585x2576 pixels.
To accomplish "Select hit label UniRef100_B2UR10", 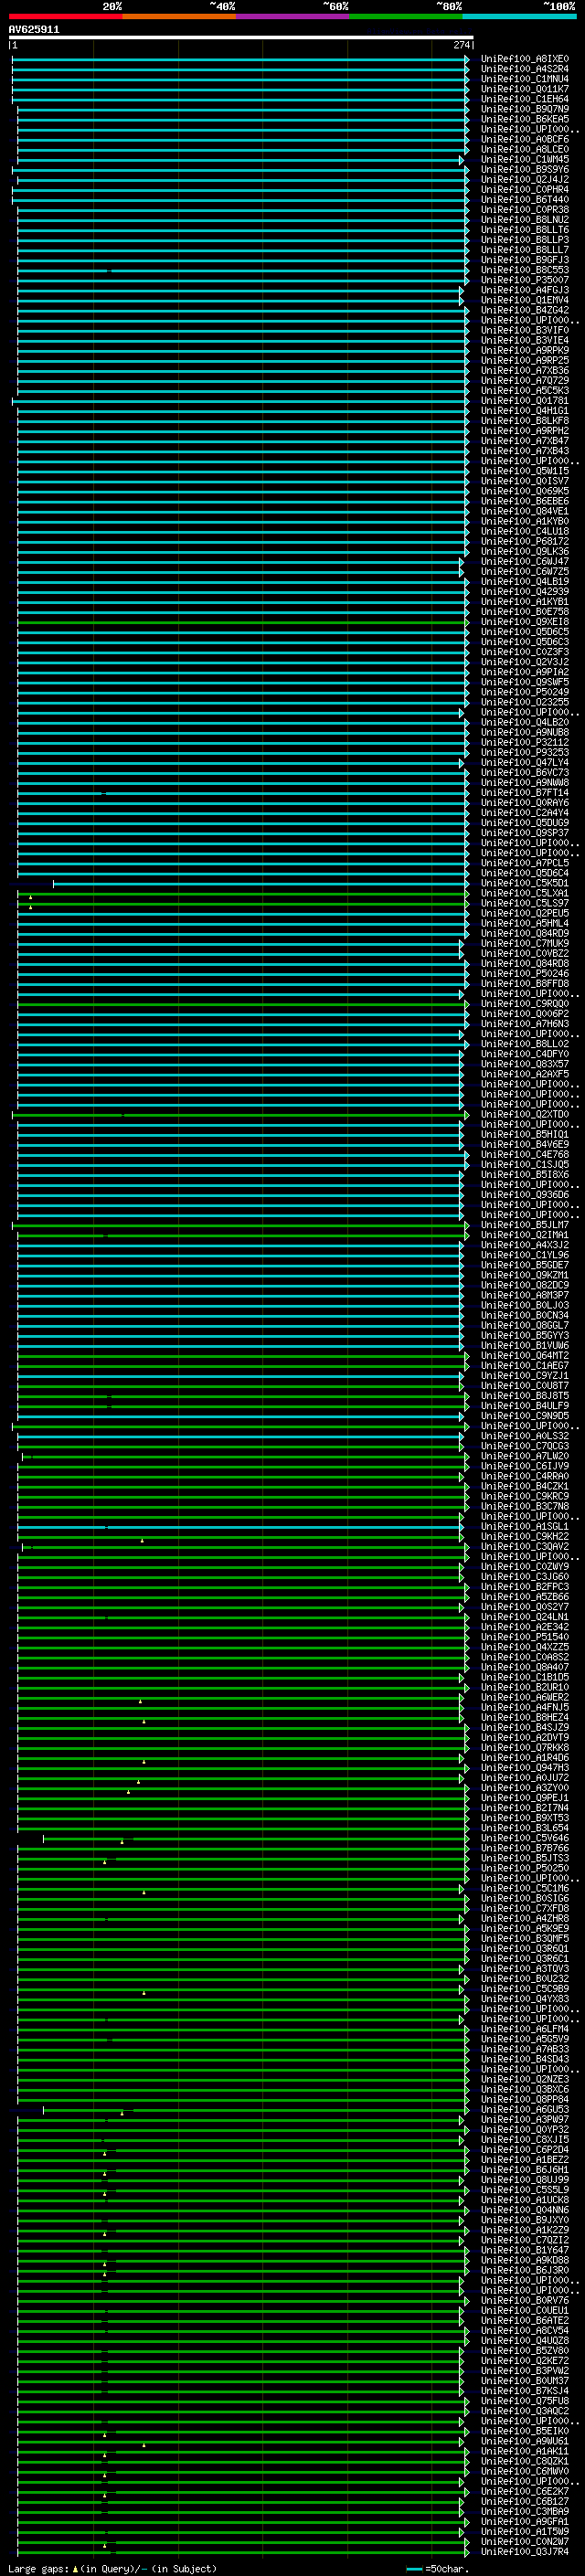I will point(525,1688).
